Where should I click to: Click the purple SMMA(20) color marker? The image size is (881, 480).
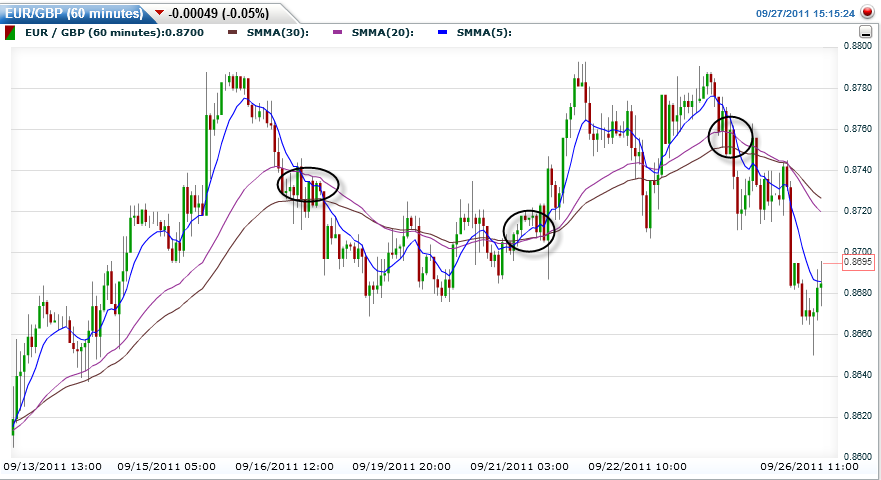pyautogui.click(x=338, y=33)
